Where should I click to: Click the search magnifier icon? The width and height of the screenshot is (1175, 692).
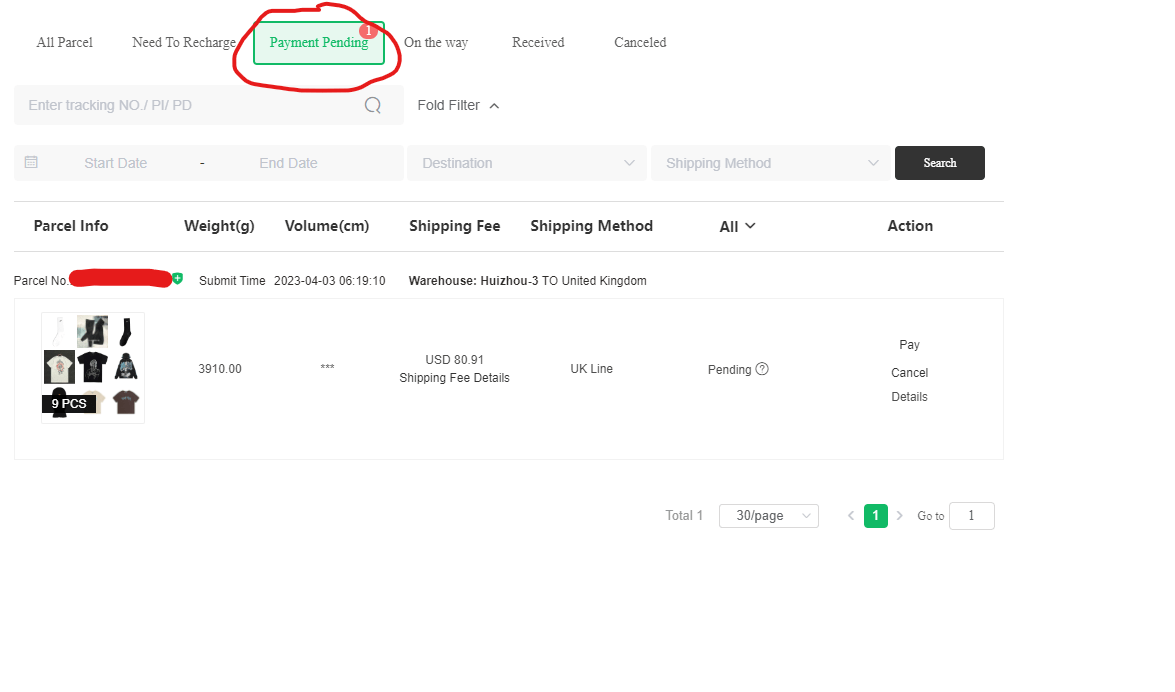coord(372,105)
